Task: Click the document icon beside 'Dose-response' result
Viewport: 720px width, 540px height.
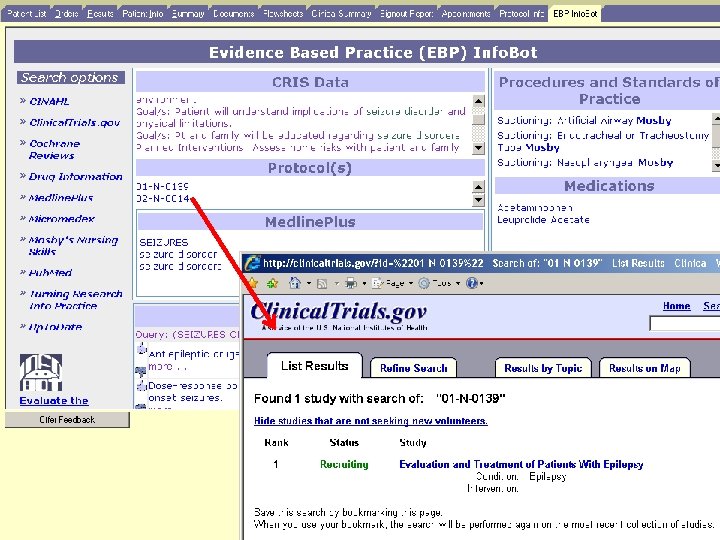Action: pyautogui.click(x=142, y=386)
